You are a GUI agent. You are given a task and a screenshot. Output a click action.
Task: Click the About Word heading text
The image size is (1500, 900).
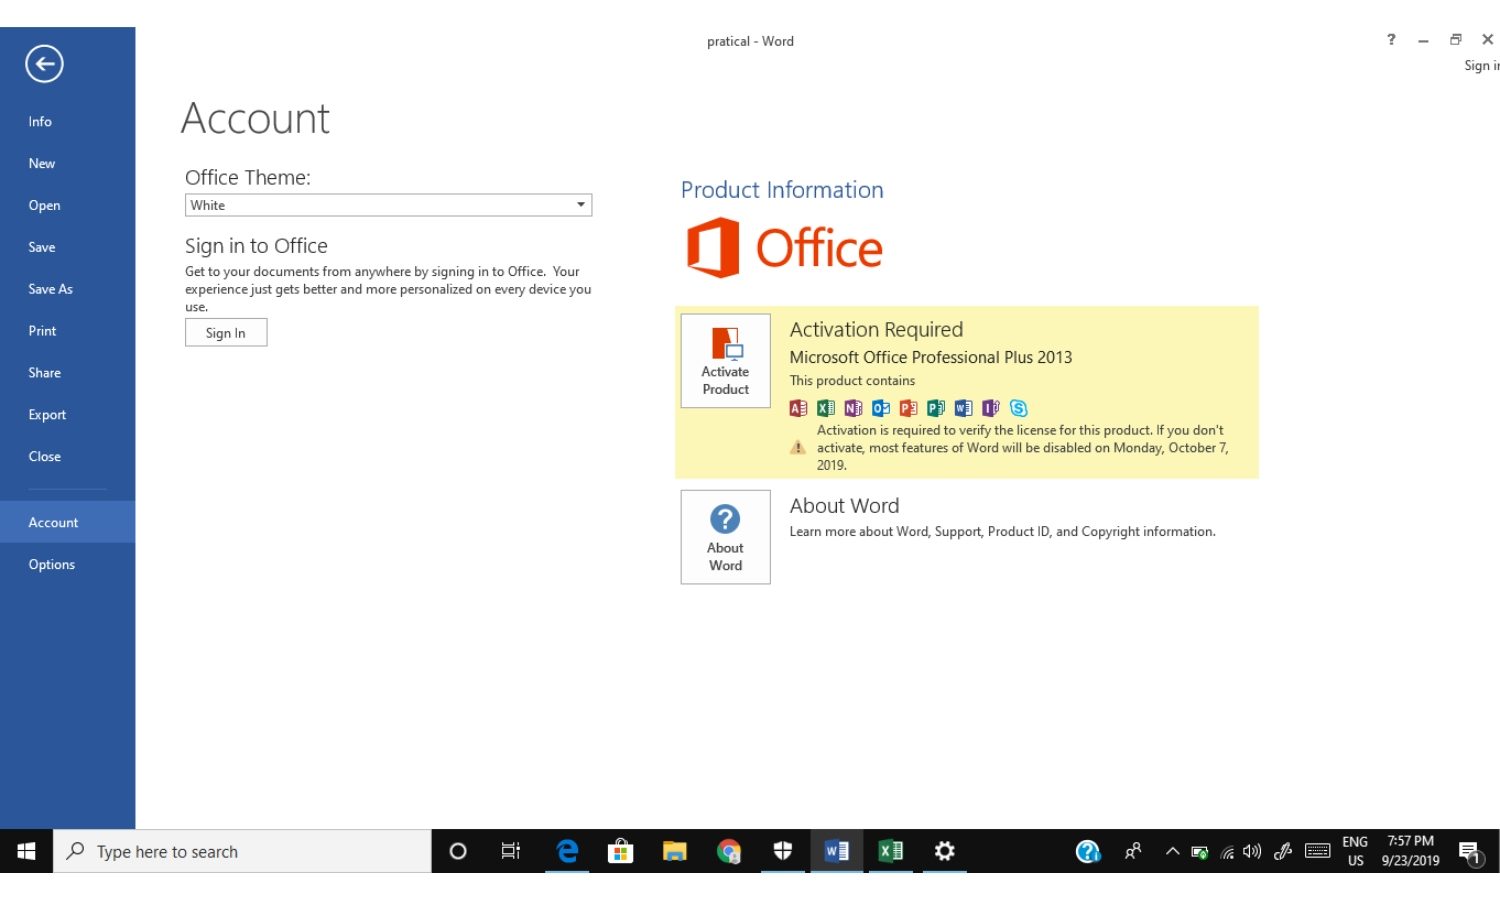point(844,506)
